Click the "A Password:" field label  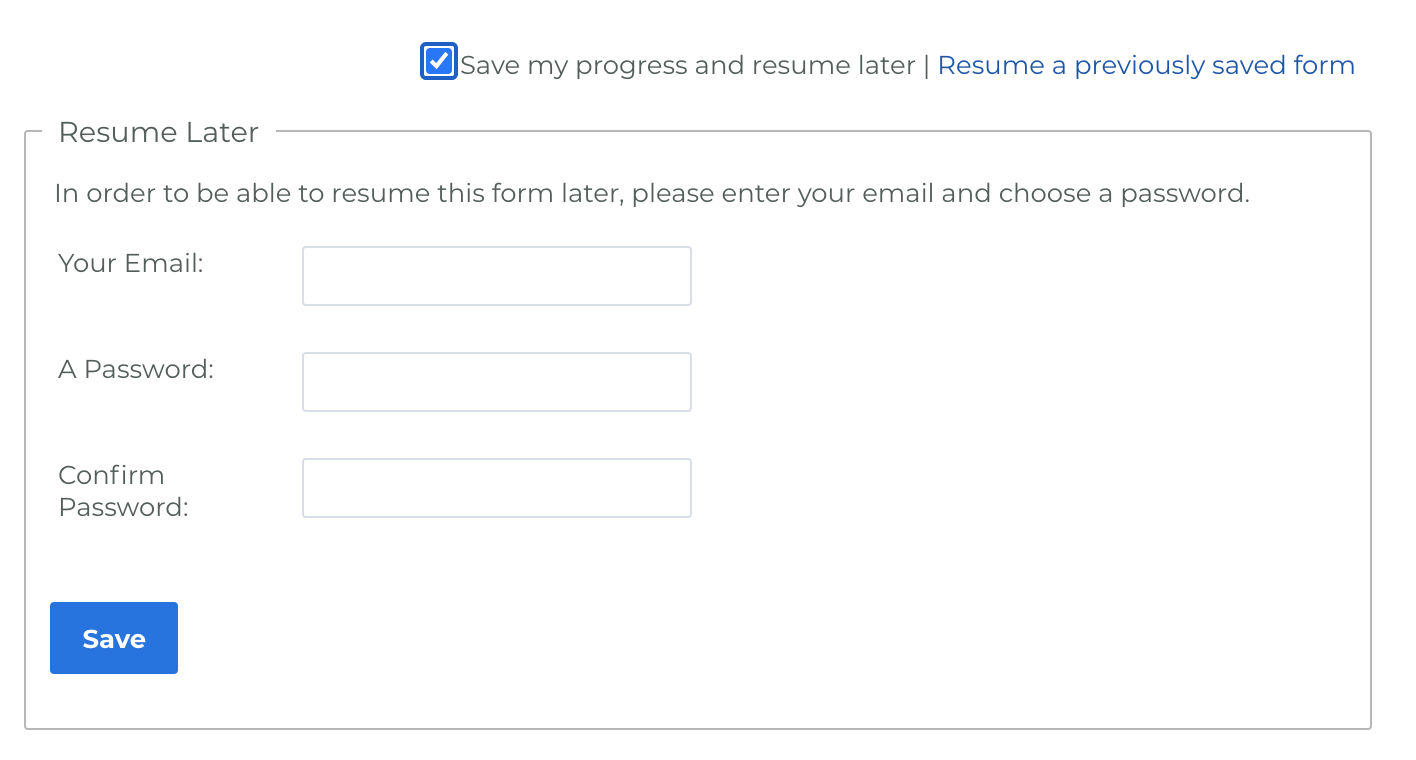pos(136,369)
